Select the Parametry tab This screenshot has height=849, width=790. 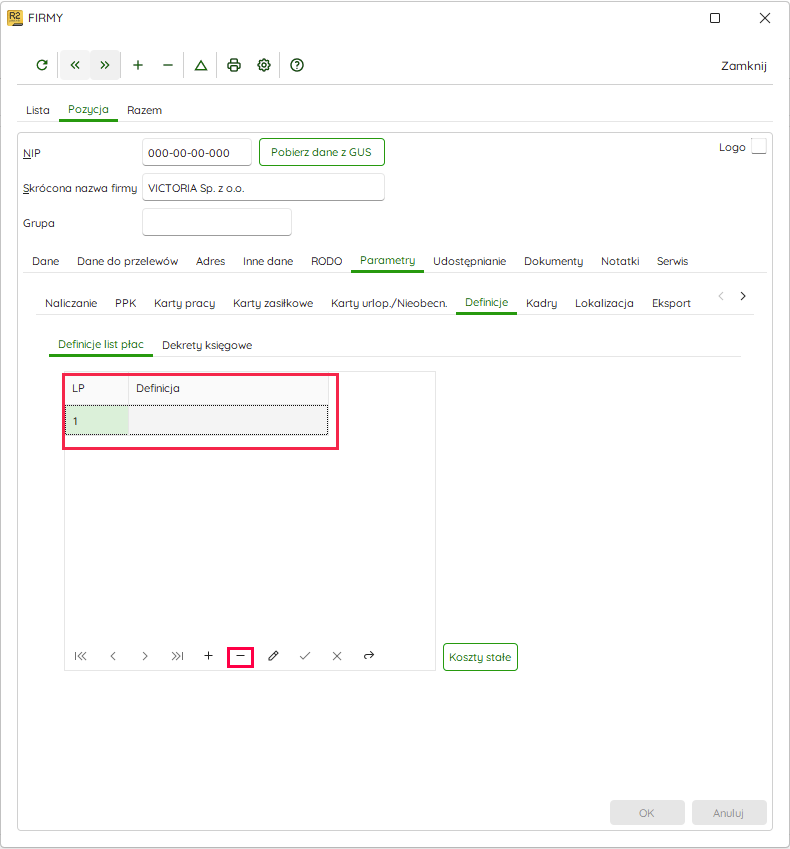(x=388, y=261)
